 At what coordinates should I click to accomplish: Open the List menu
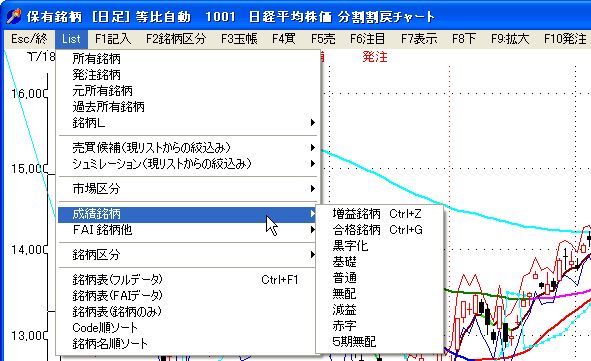71,39
